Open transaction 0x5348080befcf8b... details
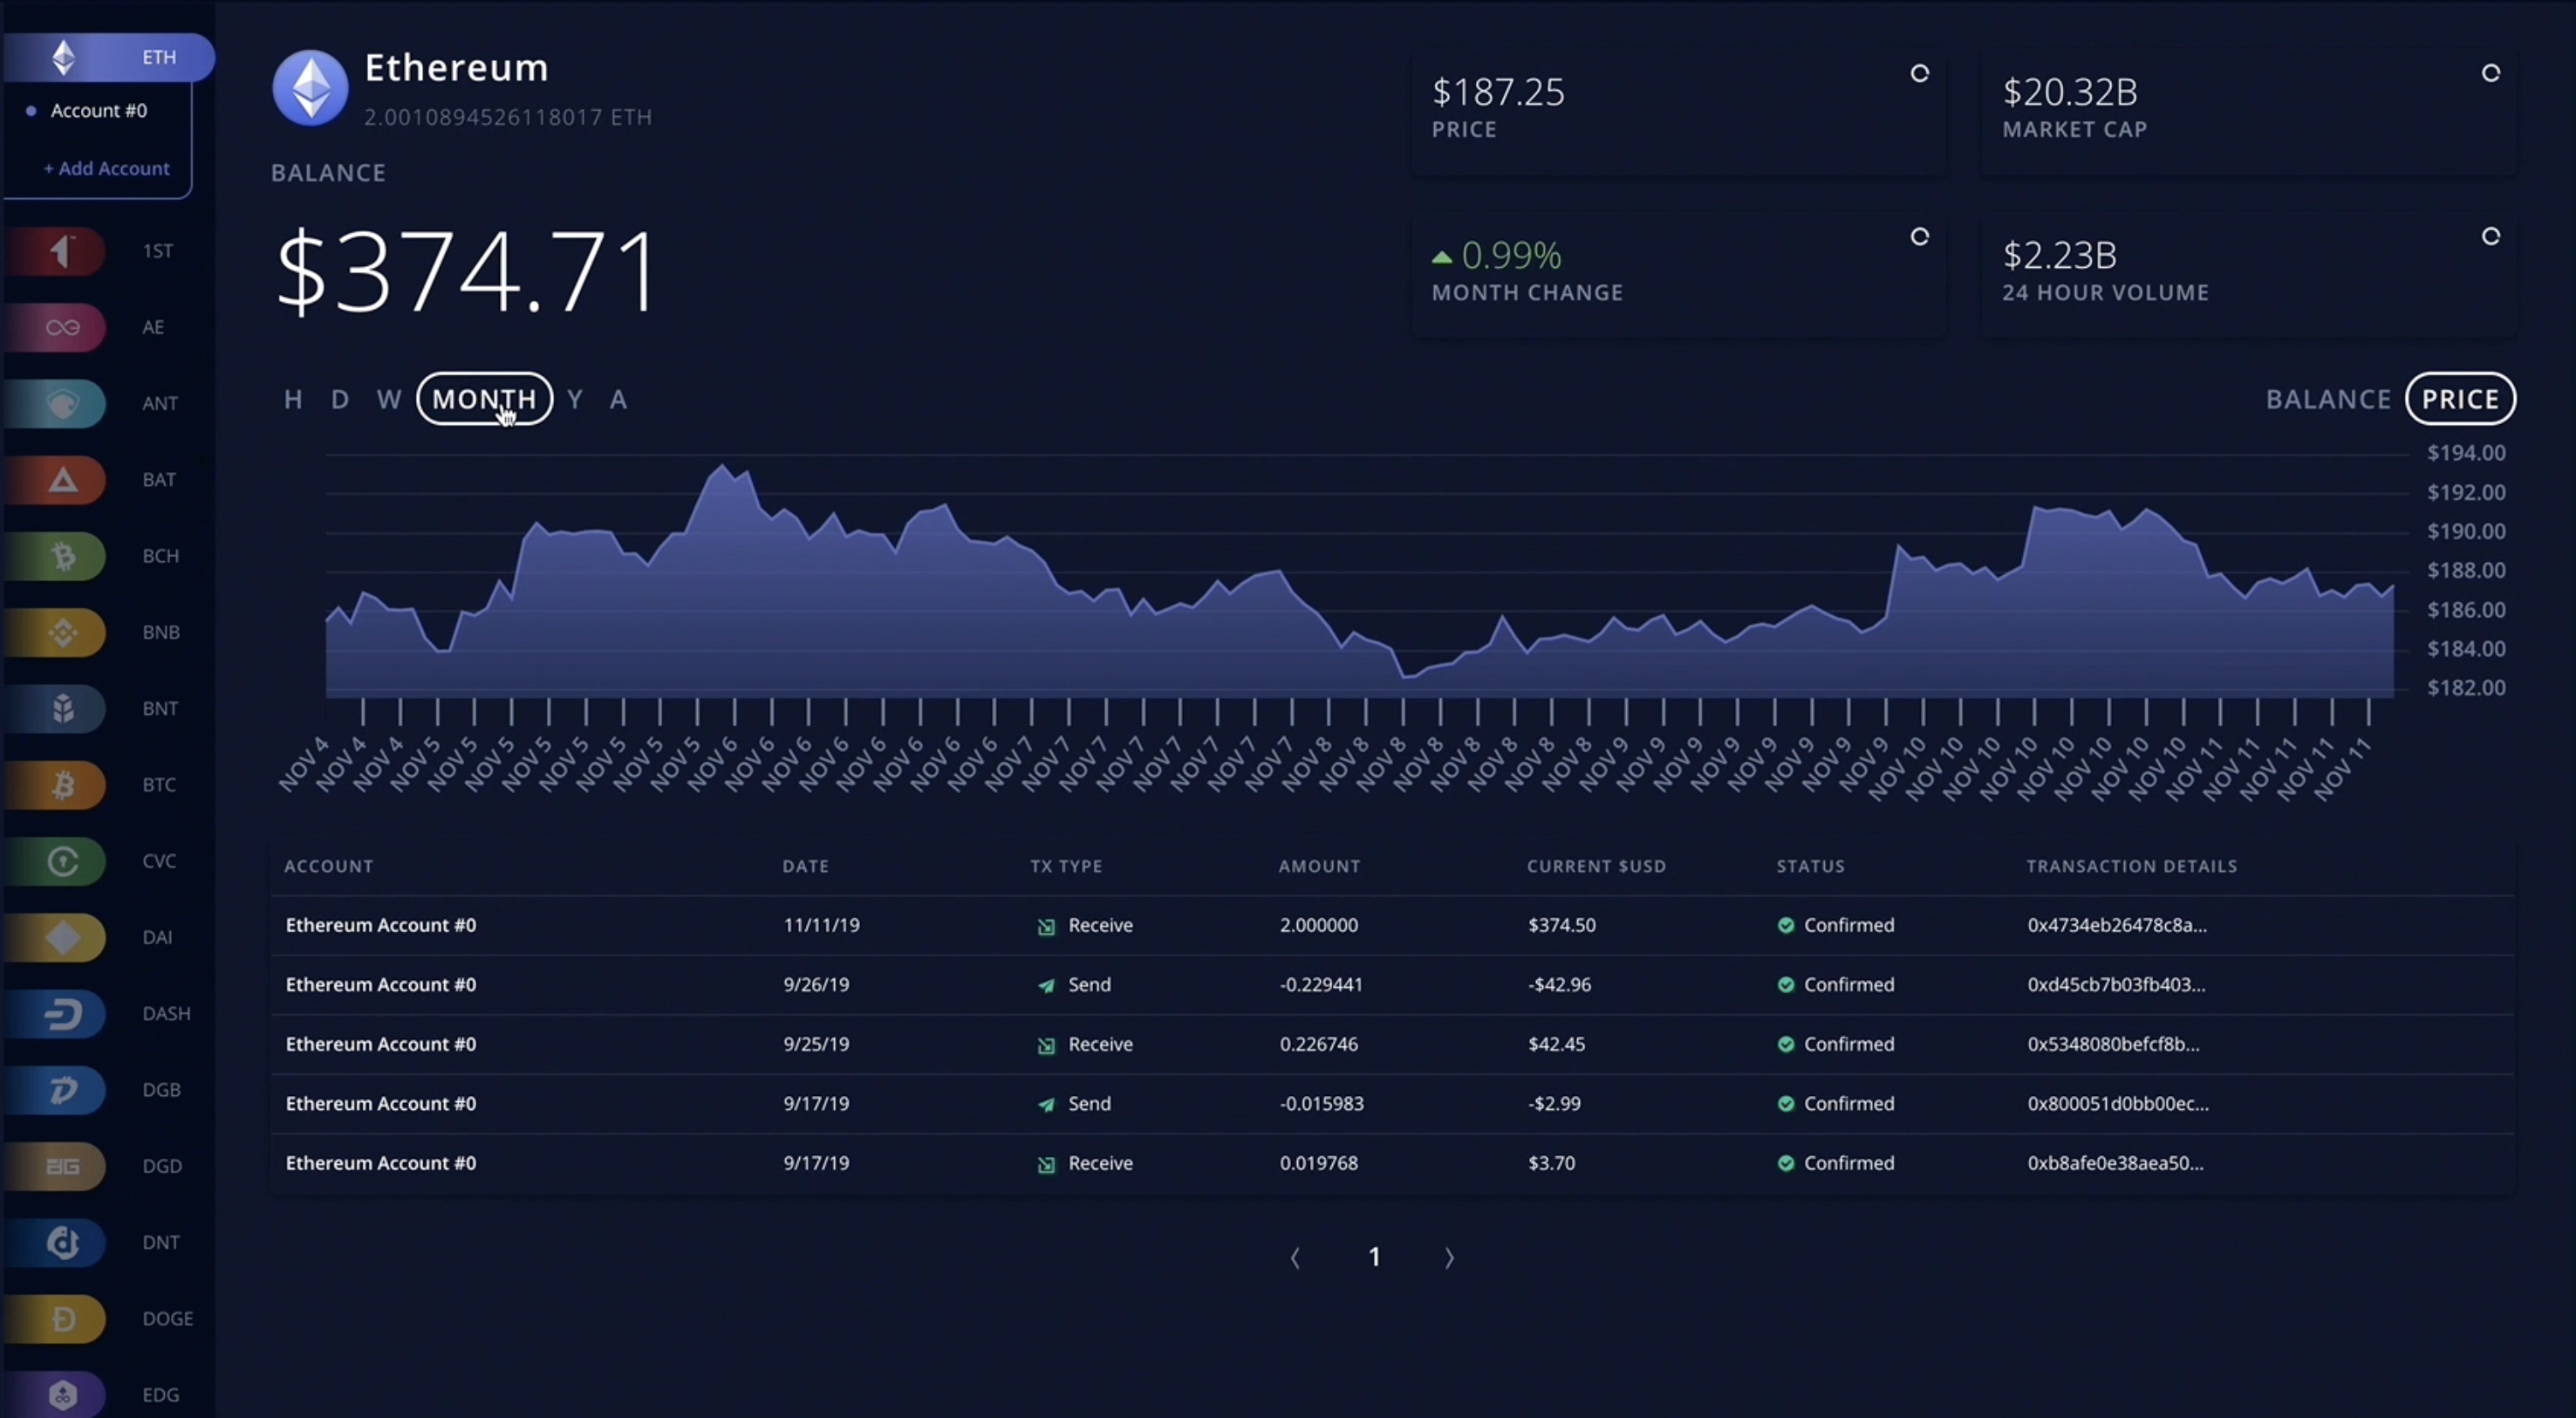The width and height of the screenshot is (2576, 1418). tap(2113, 1044)
